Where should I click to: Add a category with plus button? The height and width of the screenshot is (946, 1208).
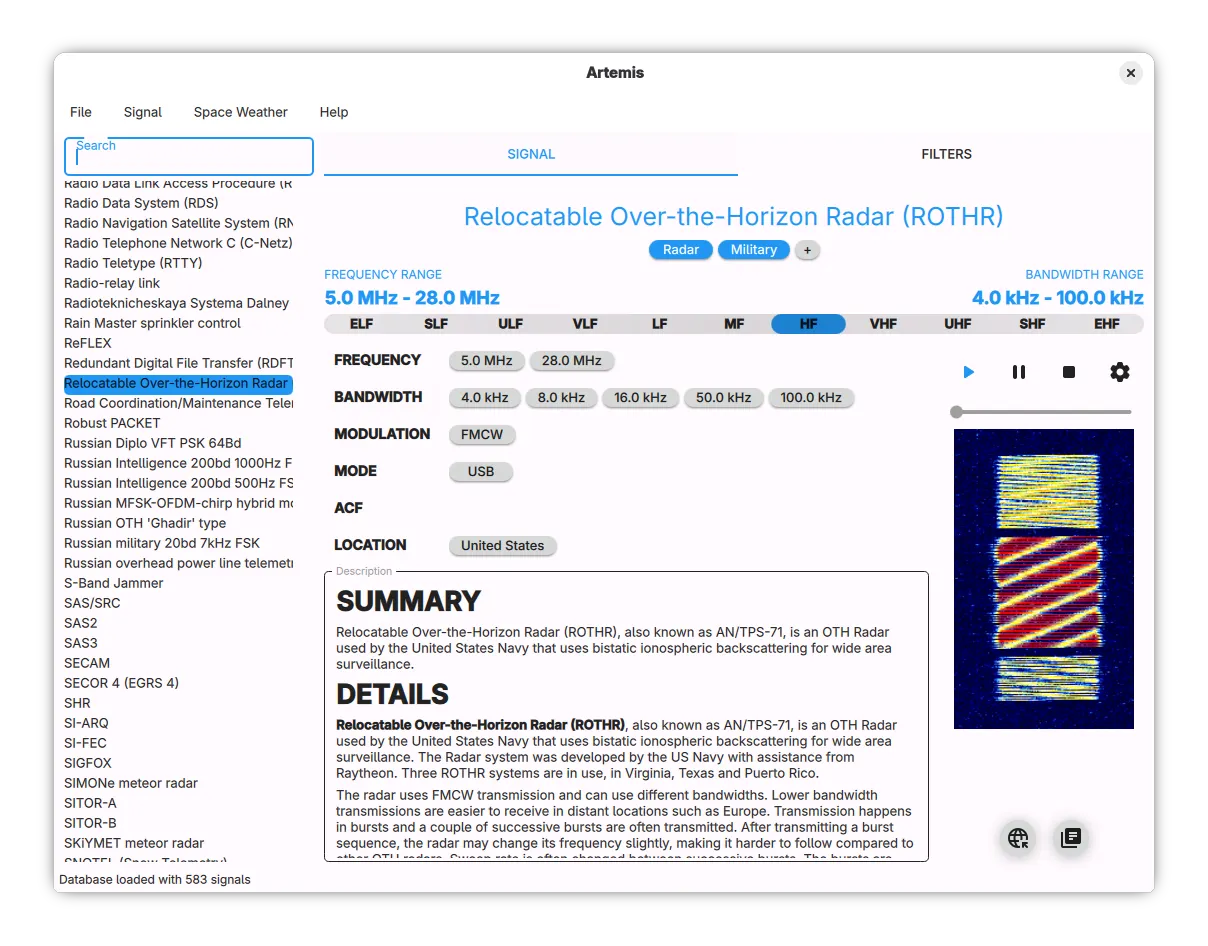808,250
